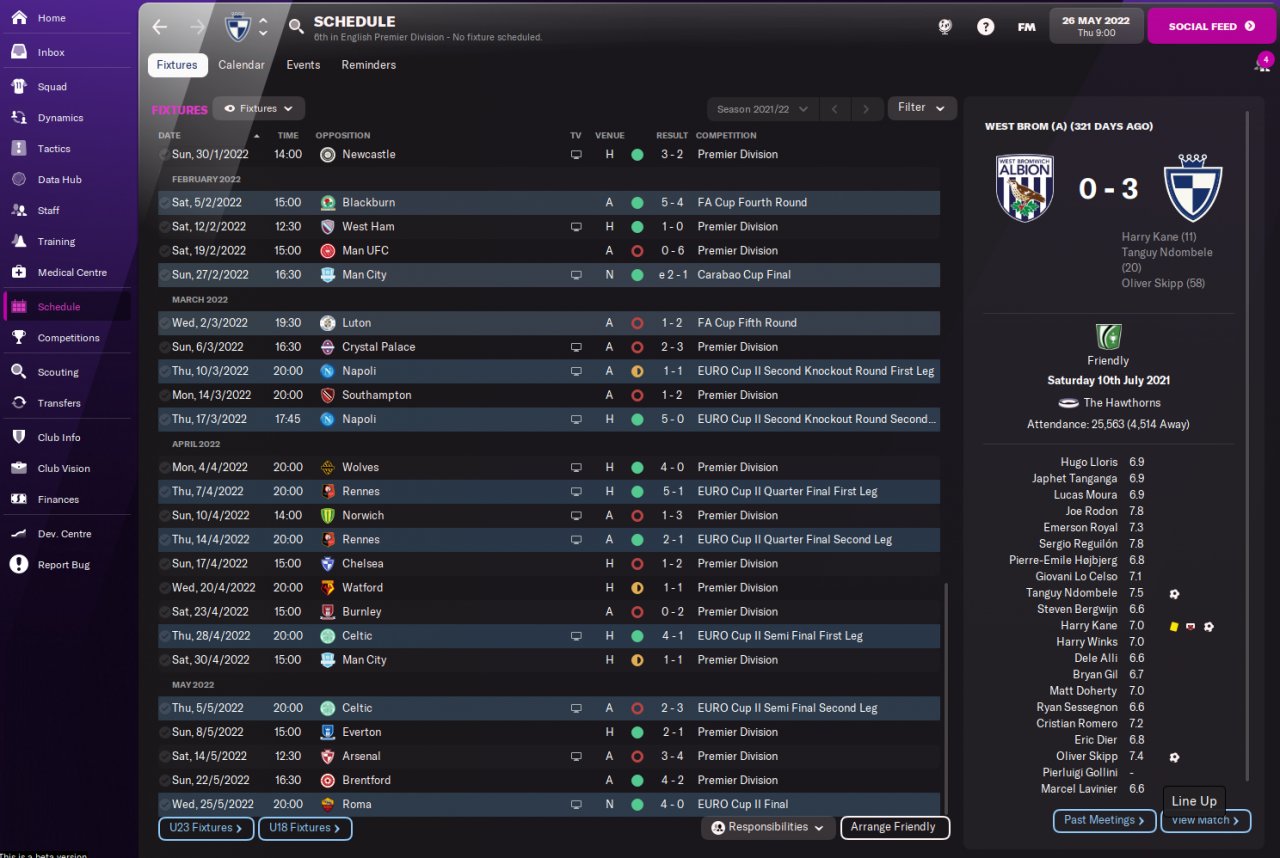Click the Napoli badge on the 10/3/2022 row
The width and height of the screenshot is (1280, 858).
328,371
